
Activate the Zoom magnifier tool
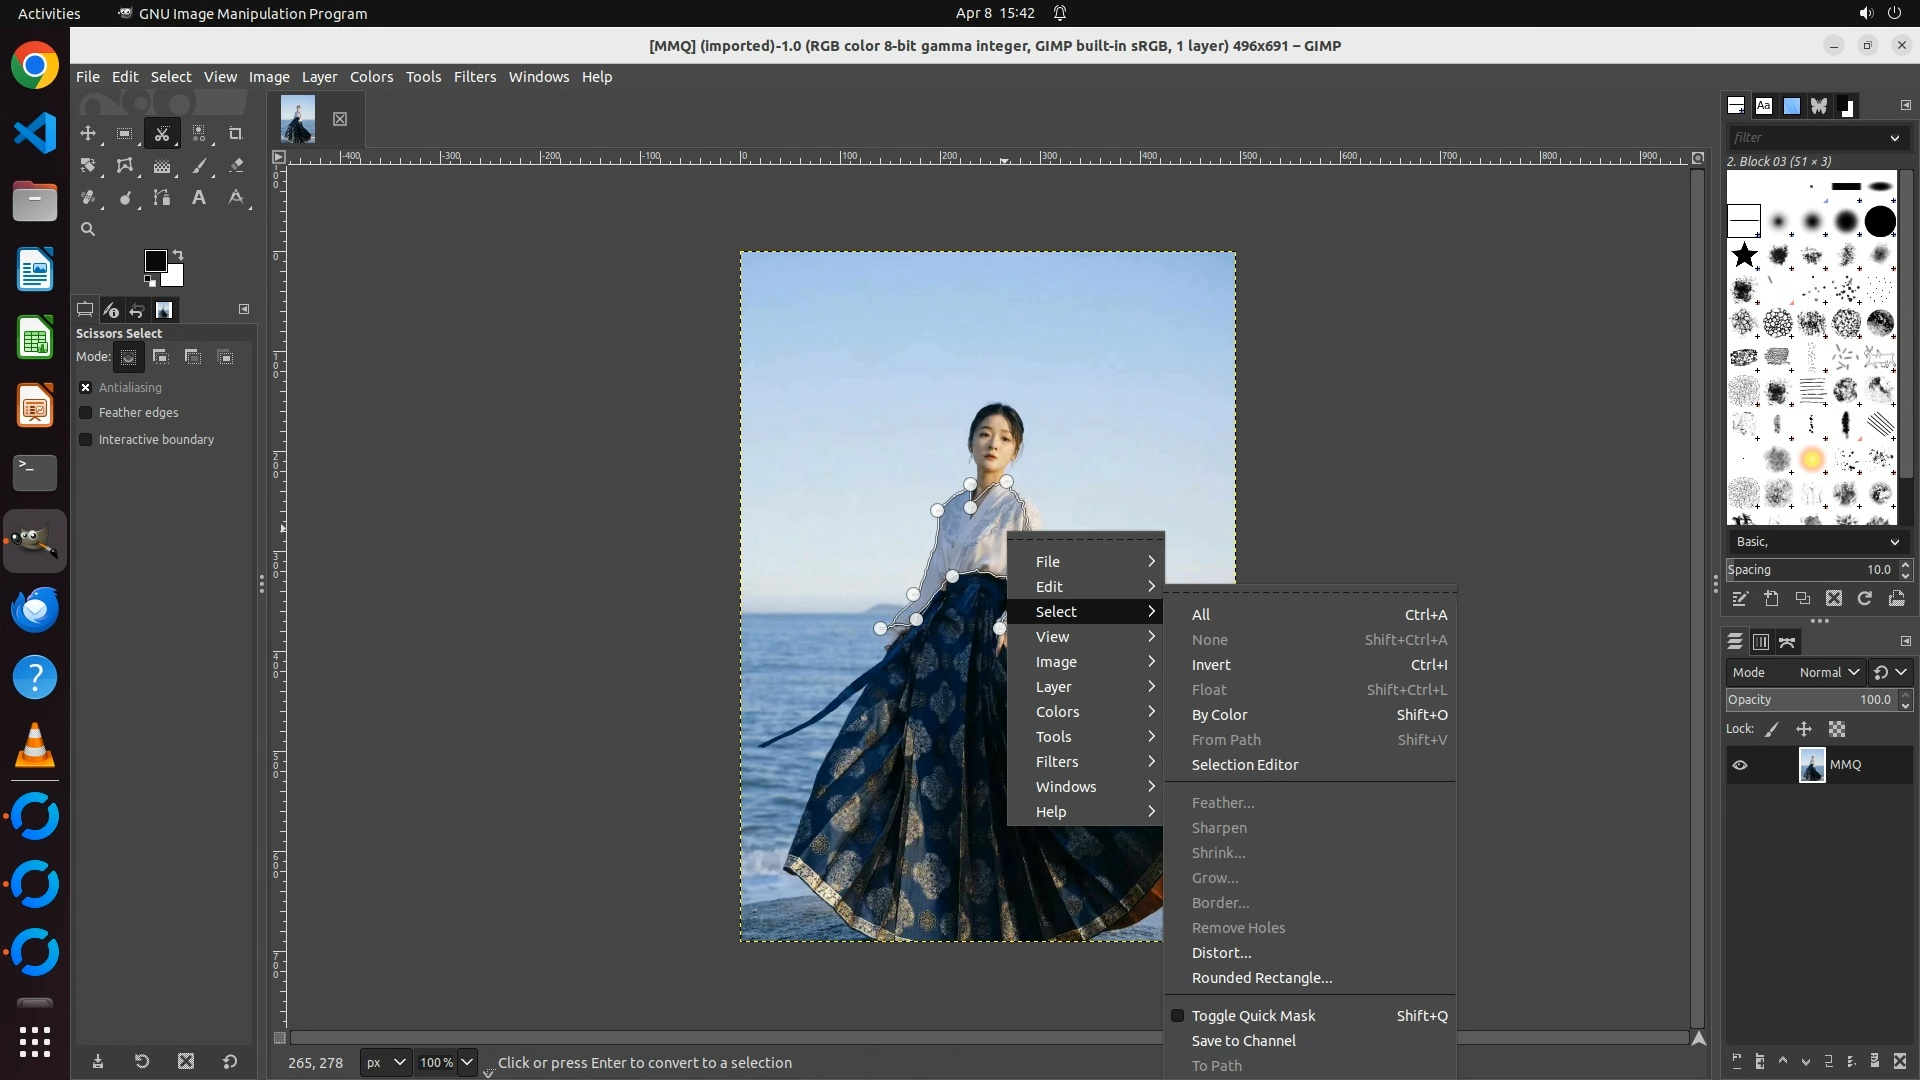coord(88,229)
